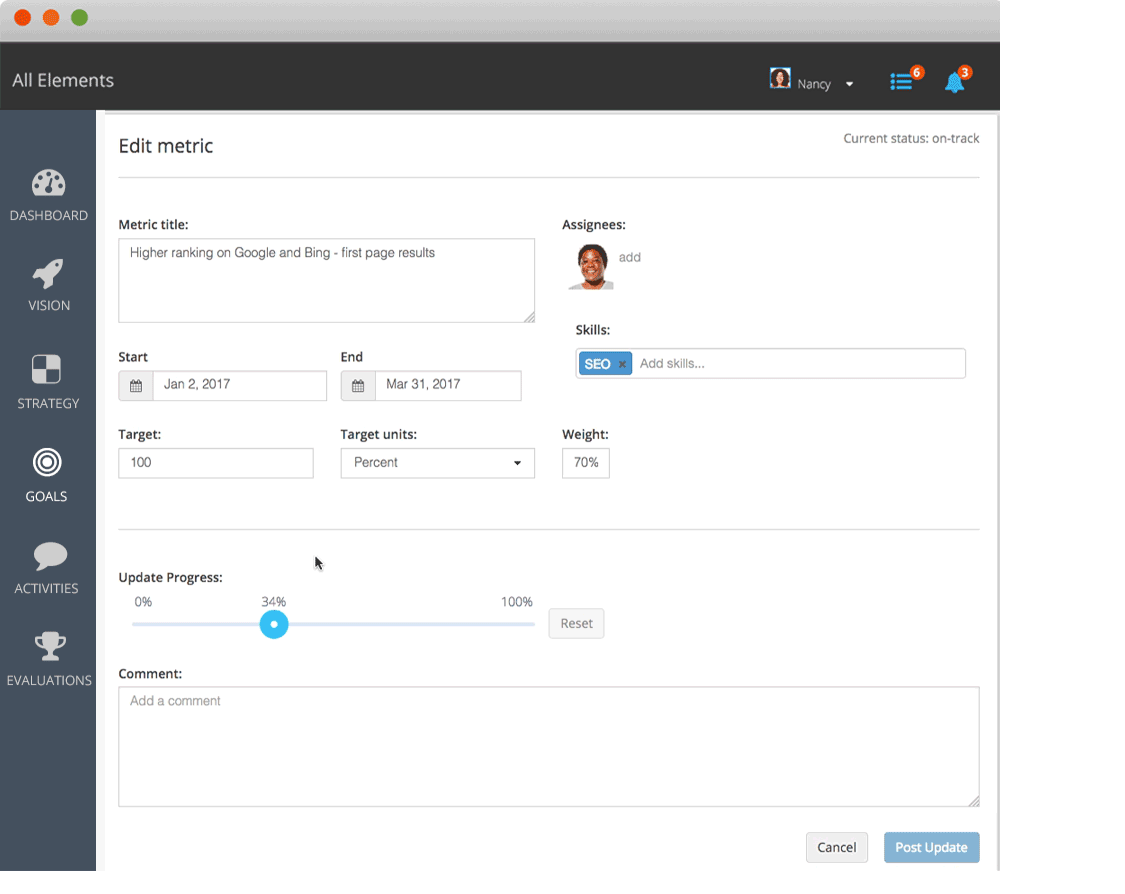Screen dimensions: 1125x894
Task: Click the Metric title resize handle
Action: pos(529,317)
